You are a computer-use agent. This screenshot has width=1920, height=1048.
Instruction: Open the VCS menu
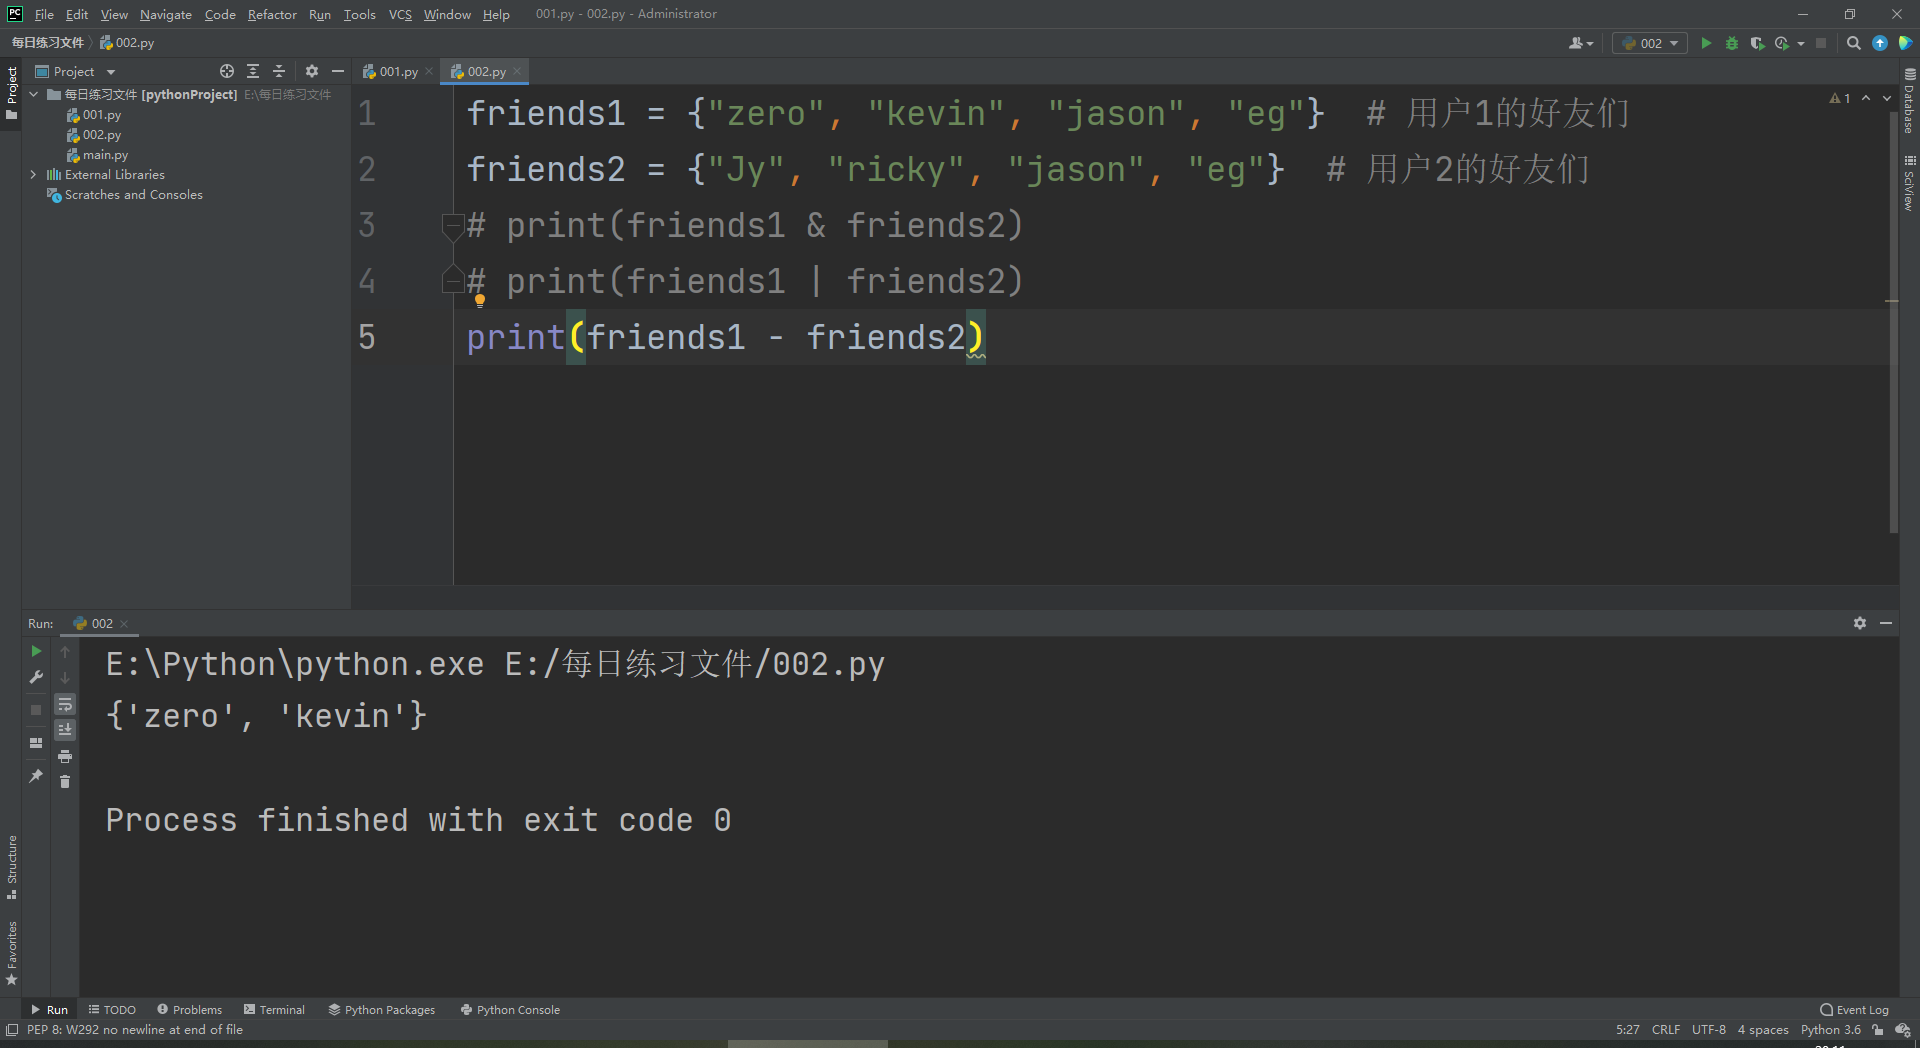click(400, 14)
